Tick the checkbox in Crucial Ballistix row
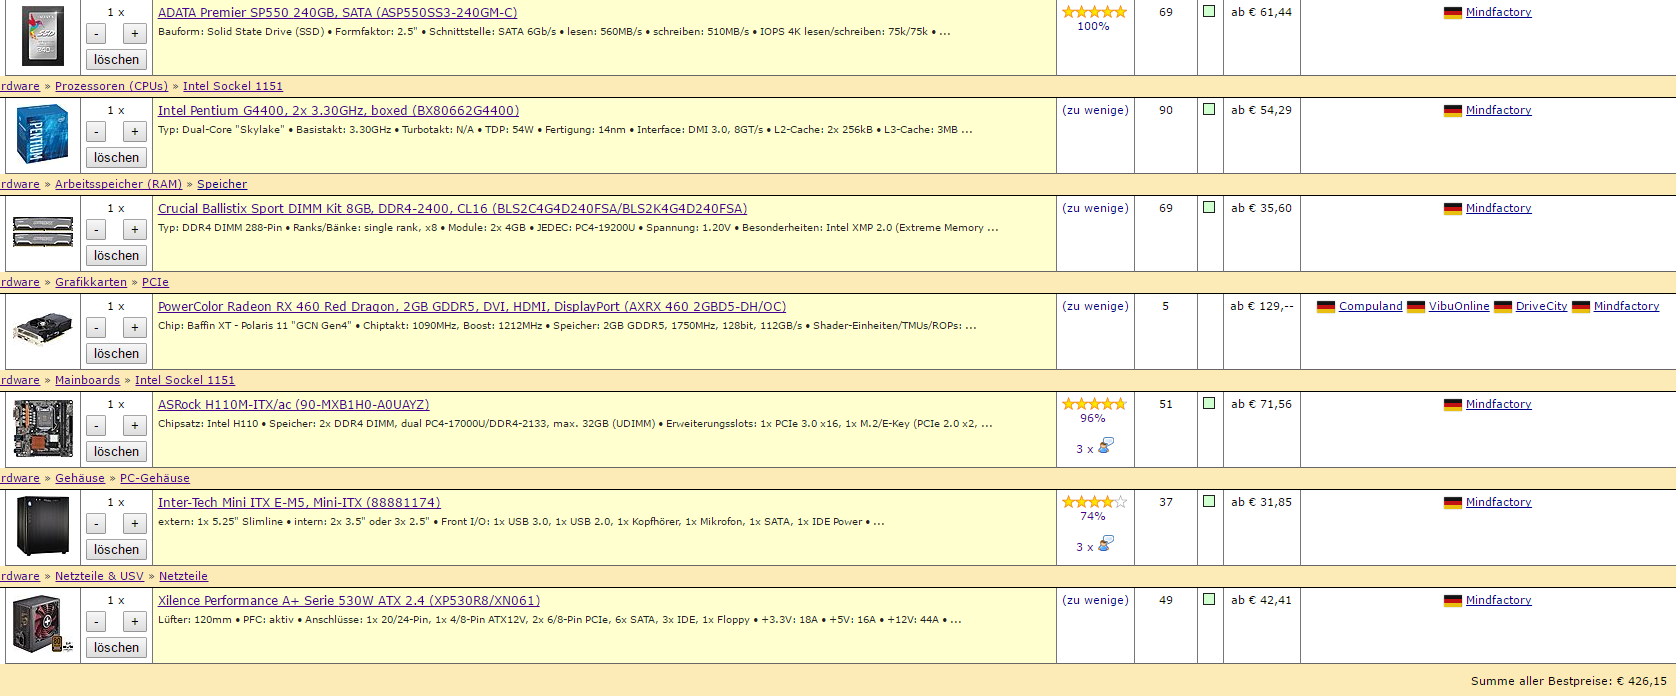 (1209, 207)
